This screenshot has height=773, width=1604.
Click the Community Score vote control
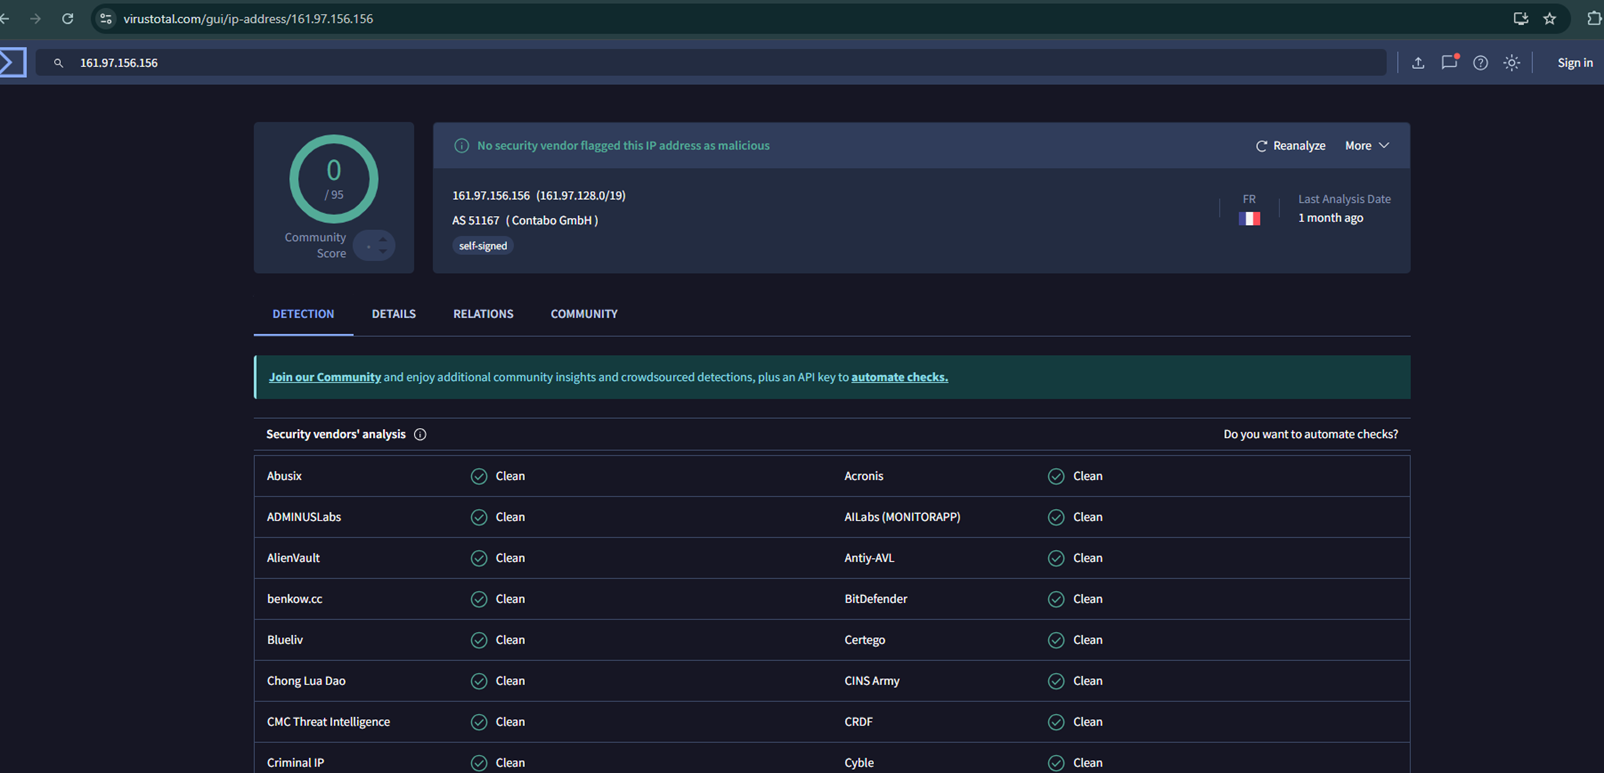pos(374,246)
